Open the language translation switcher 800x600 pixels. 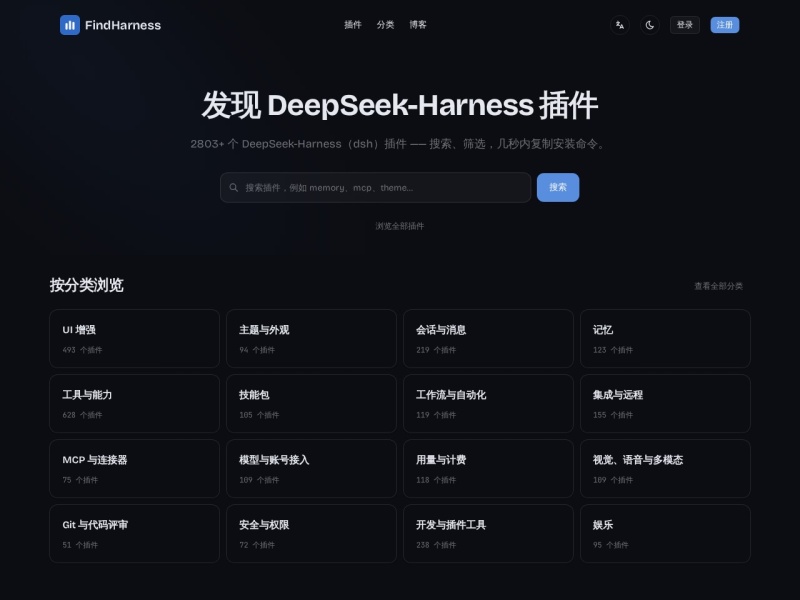click(619, 25)
